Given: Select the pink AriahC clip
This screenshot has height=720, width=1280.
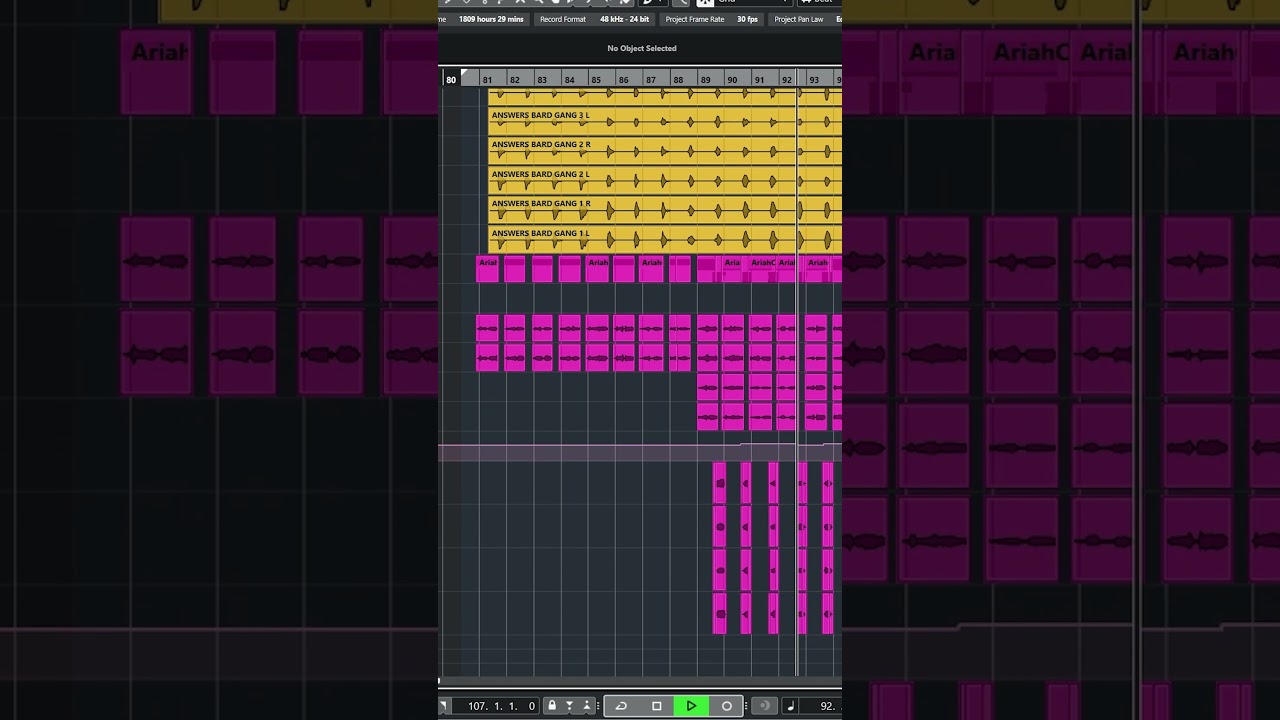Looking at the screenshot, I should pyautogui.click(x=762, y=269).
